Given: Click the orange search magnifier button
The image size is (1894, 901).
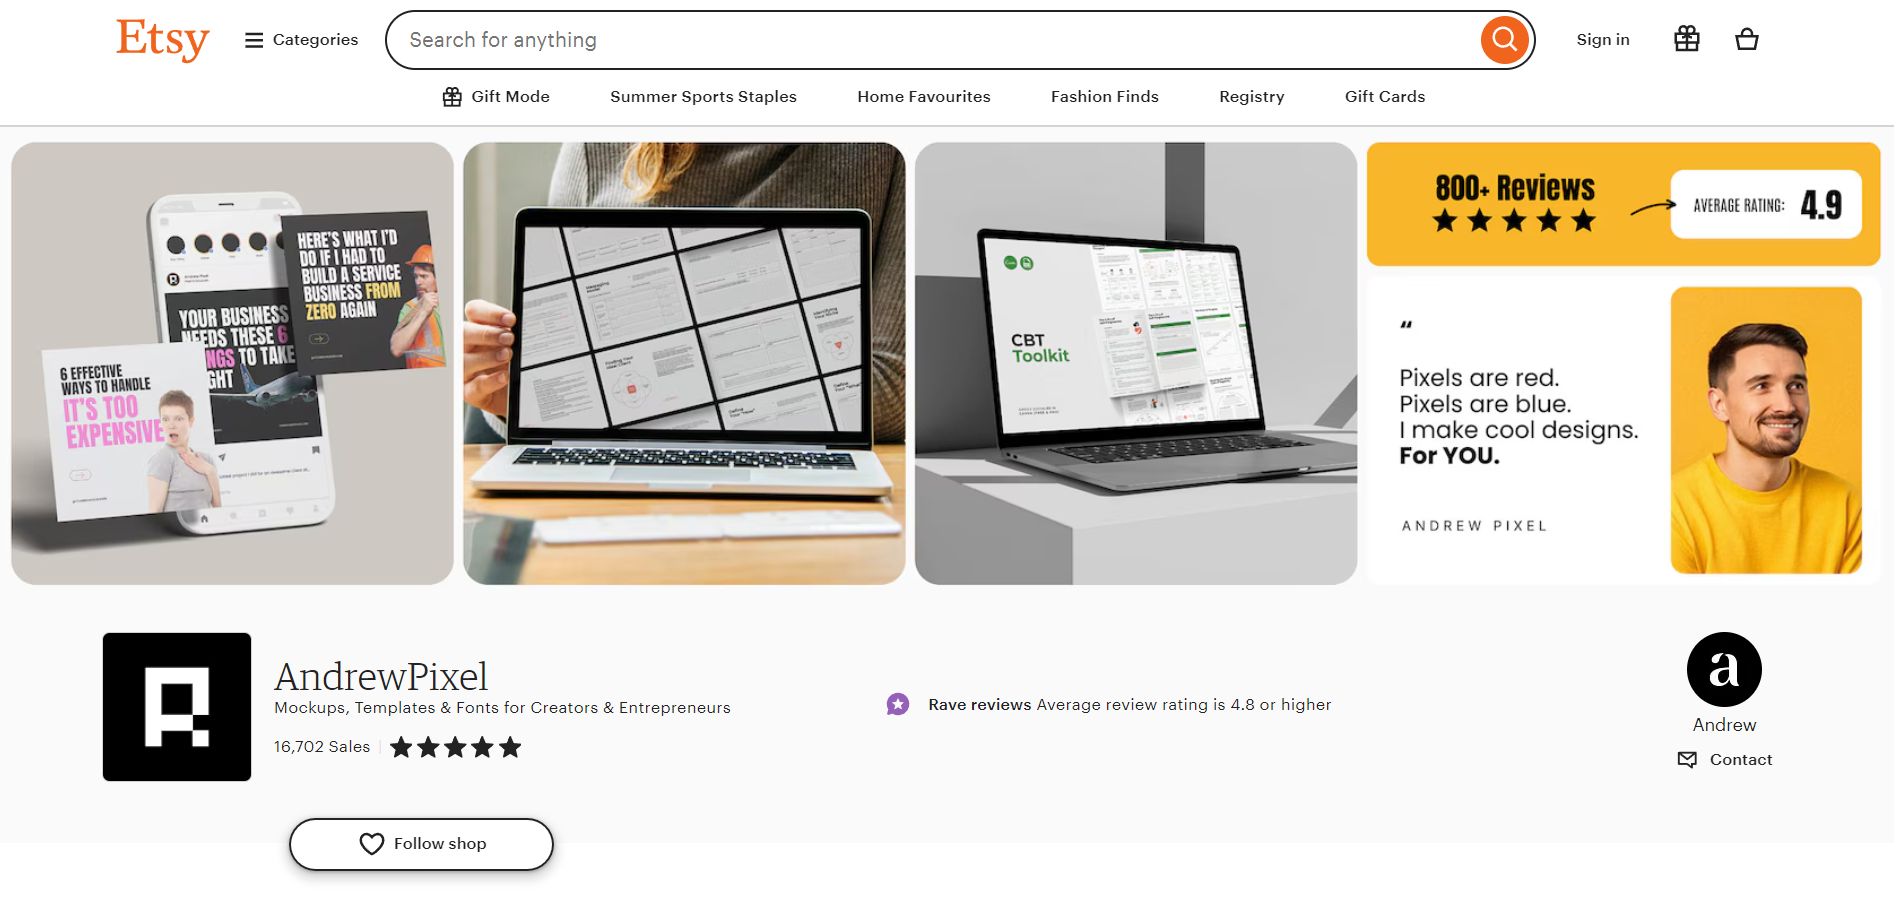Looking at the screenshot, I should [x=1505, y=40].
